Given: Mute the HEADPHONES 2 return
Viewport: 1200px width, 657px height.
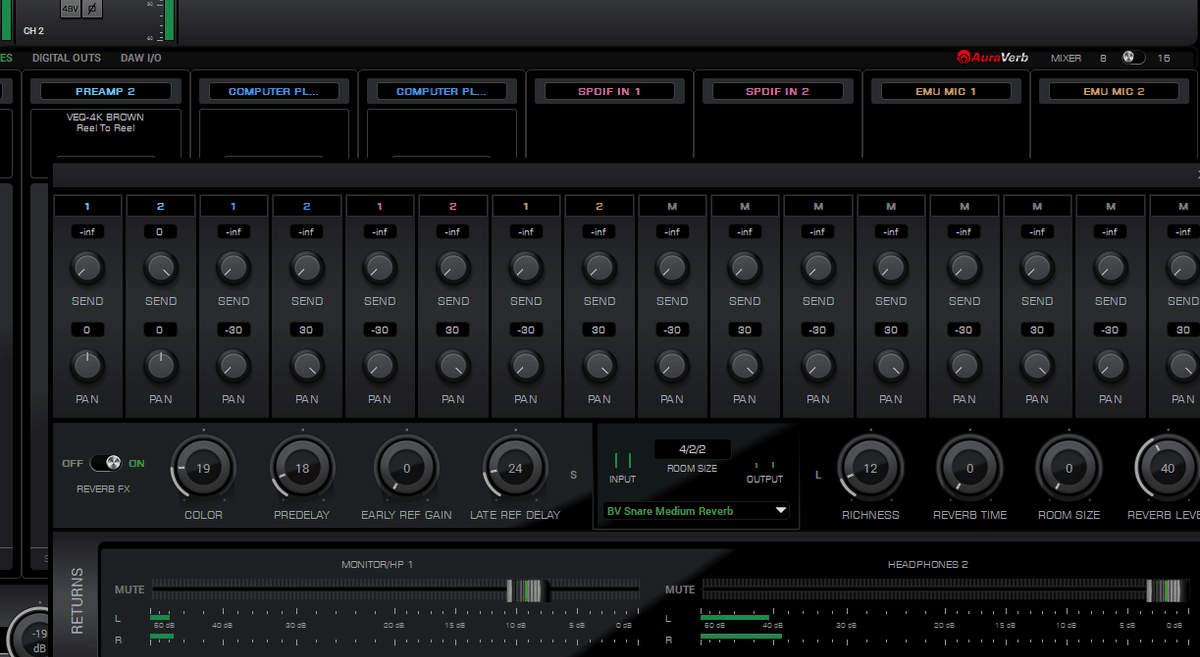Looking at the screenshot, I should click(x=680, y=589).
